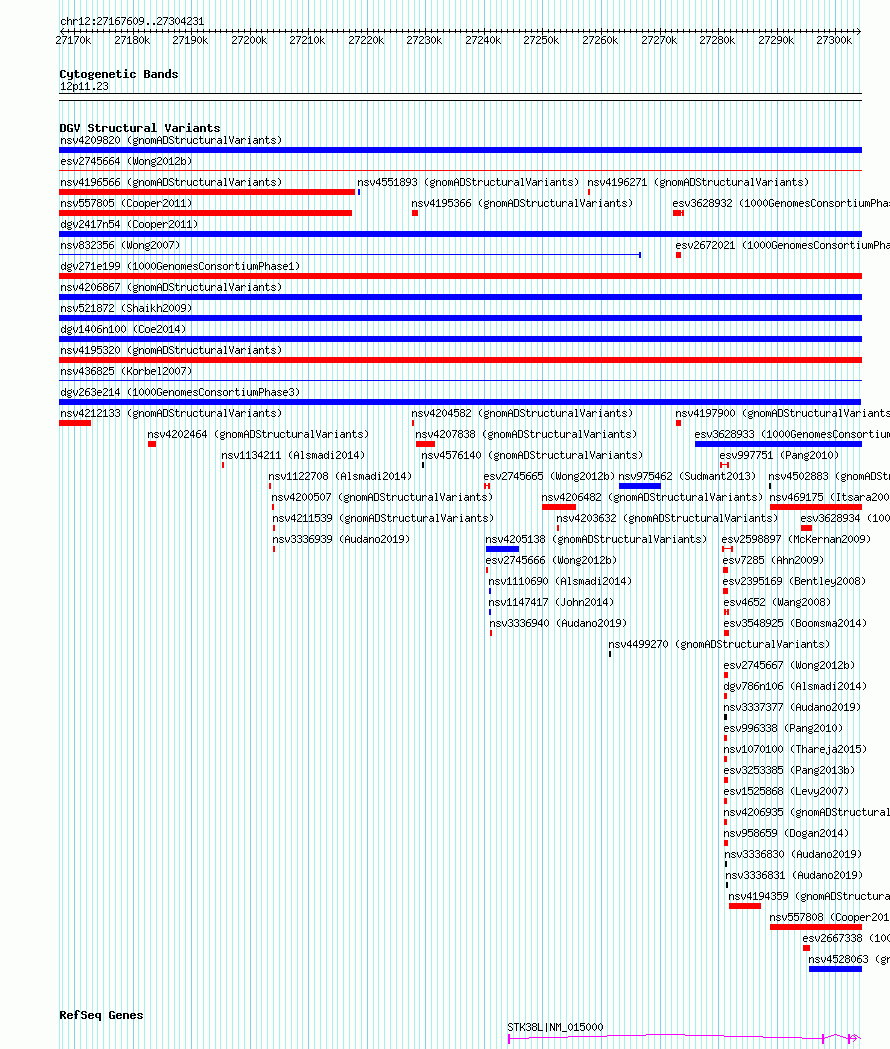Select nsv436825 (Korbel2007) label
The image size is (890, 1049).
[x=126, y=371]
